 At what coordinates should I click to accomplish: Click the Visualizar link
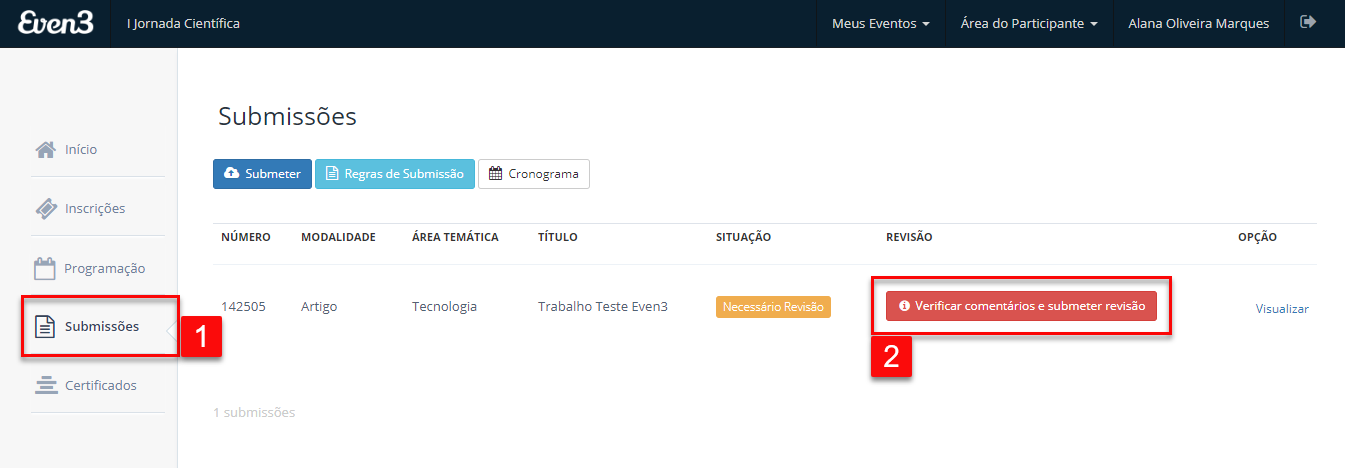coord(1282,309)
